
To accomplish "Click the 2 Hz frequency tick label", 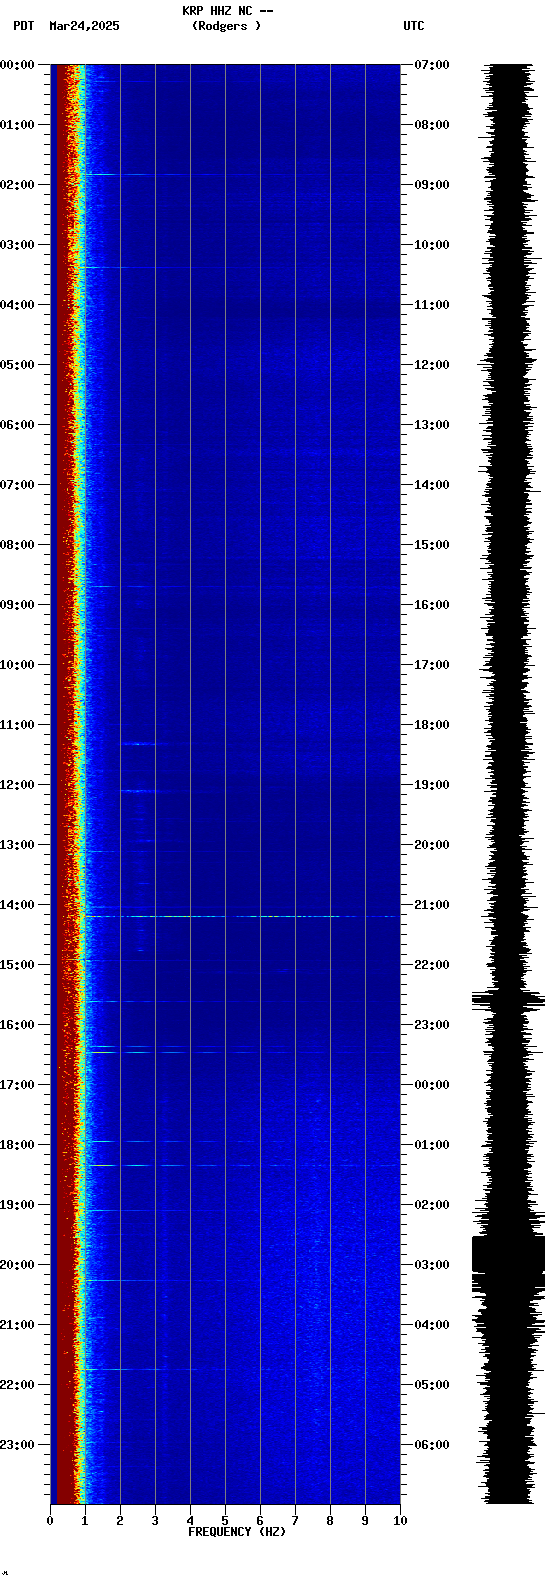I will coord(120,1521).
